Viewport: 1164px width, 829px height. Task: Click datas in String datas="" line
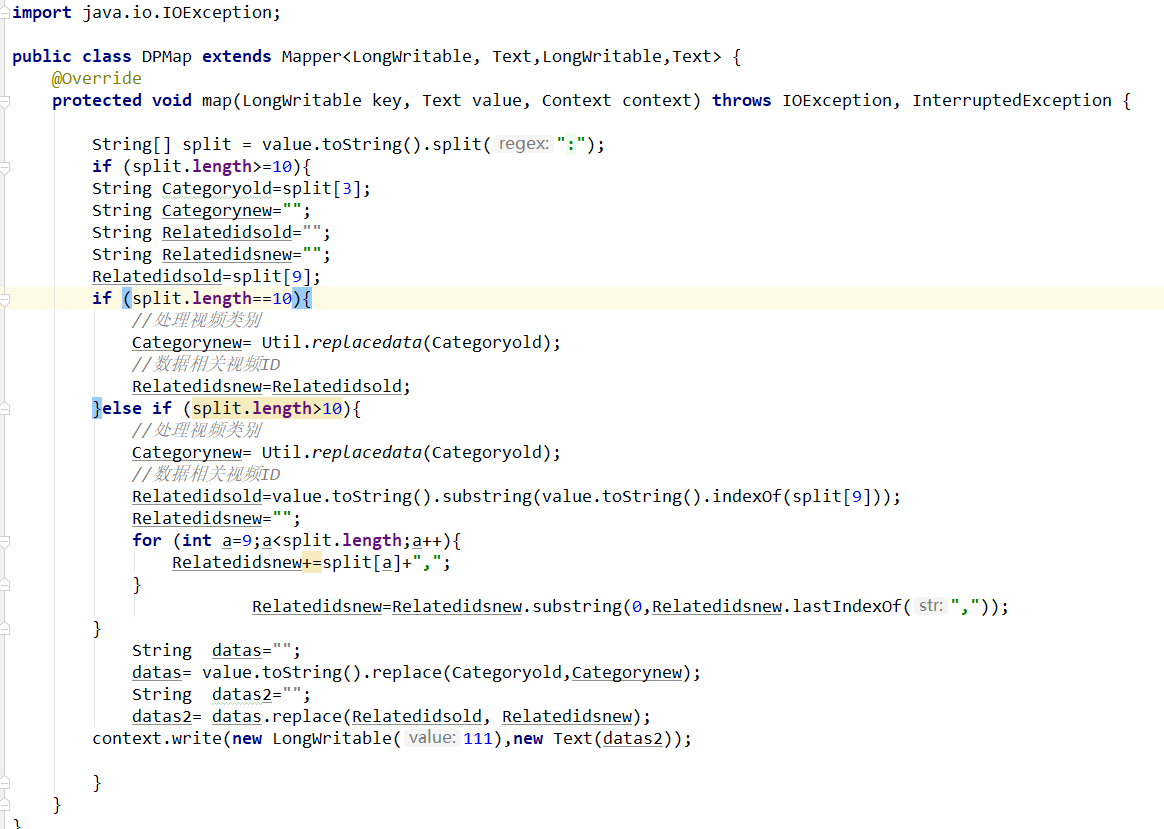(x=236, y=651)
